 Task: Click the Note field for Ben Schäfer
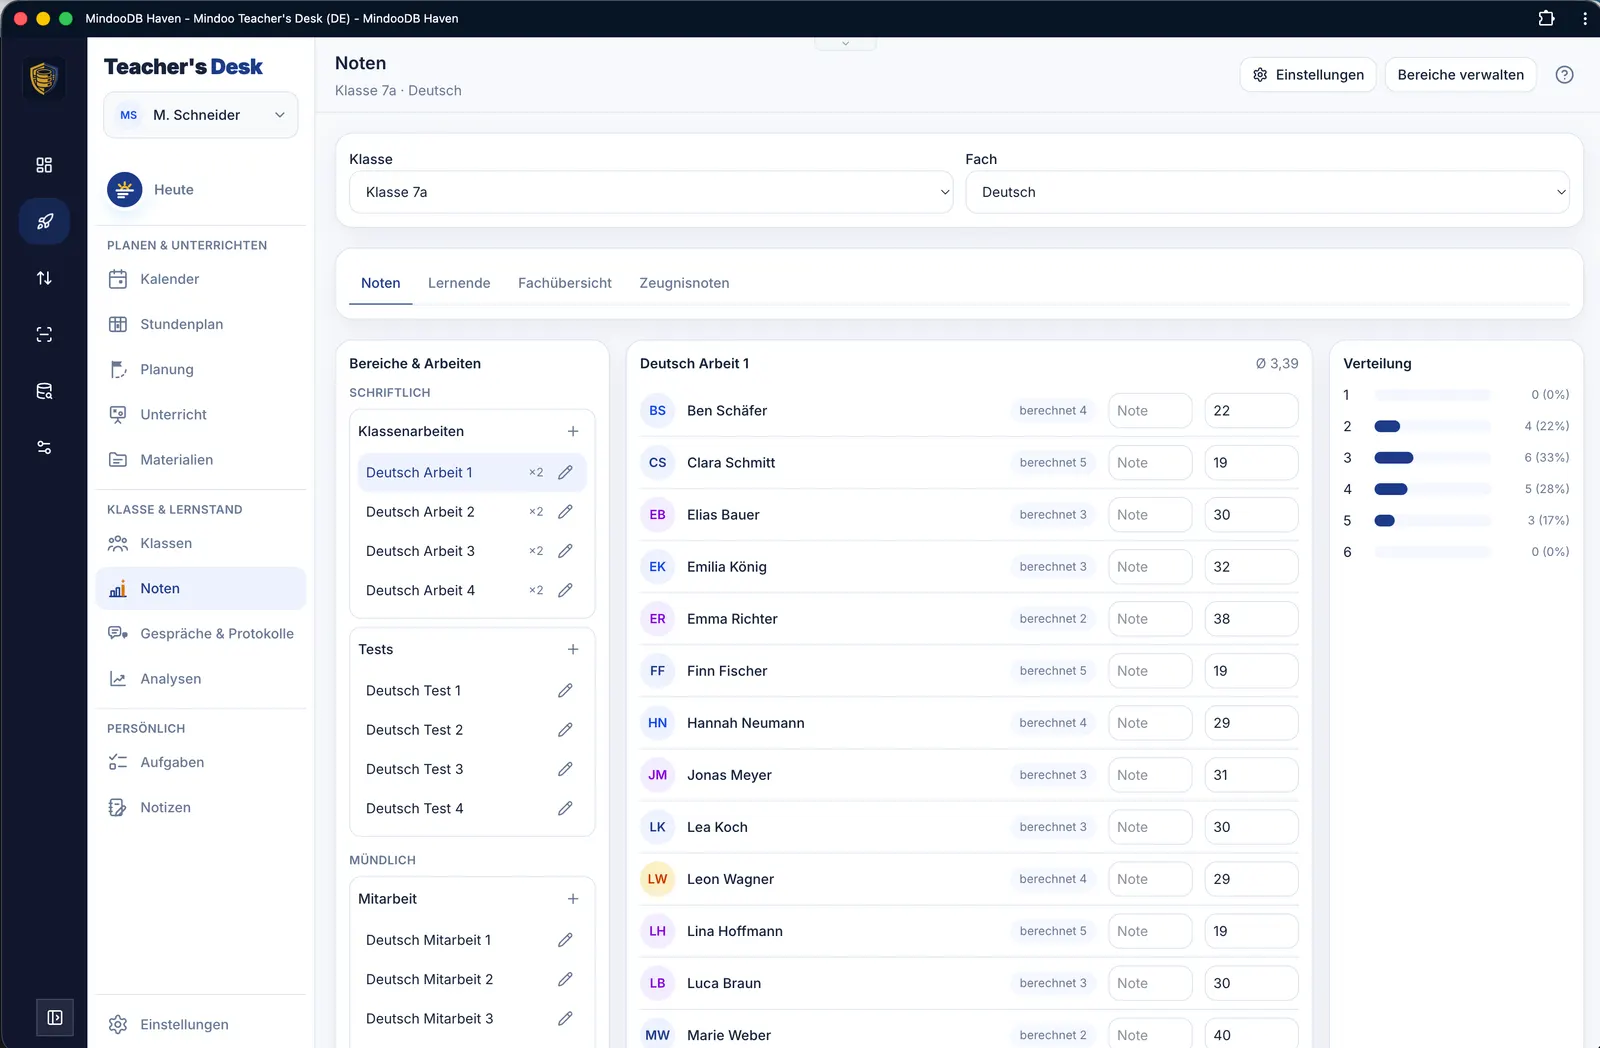pos(1150,411)
